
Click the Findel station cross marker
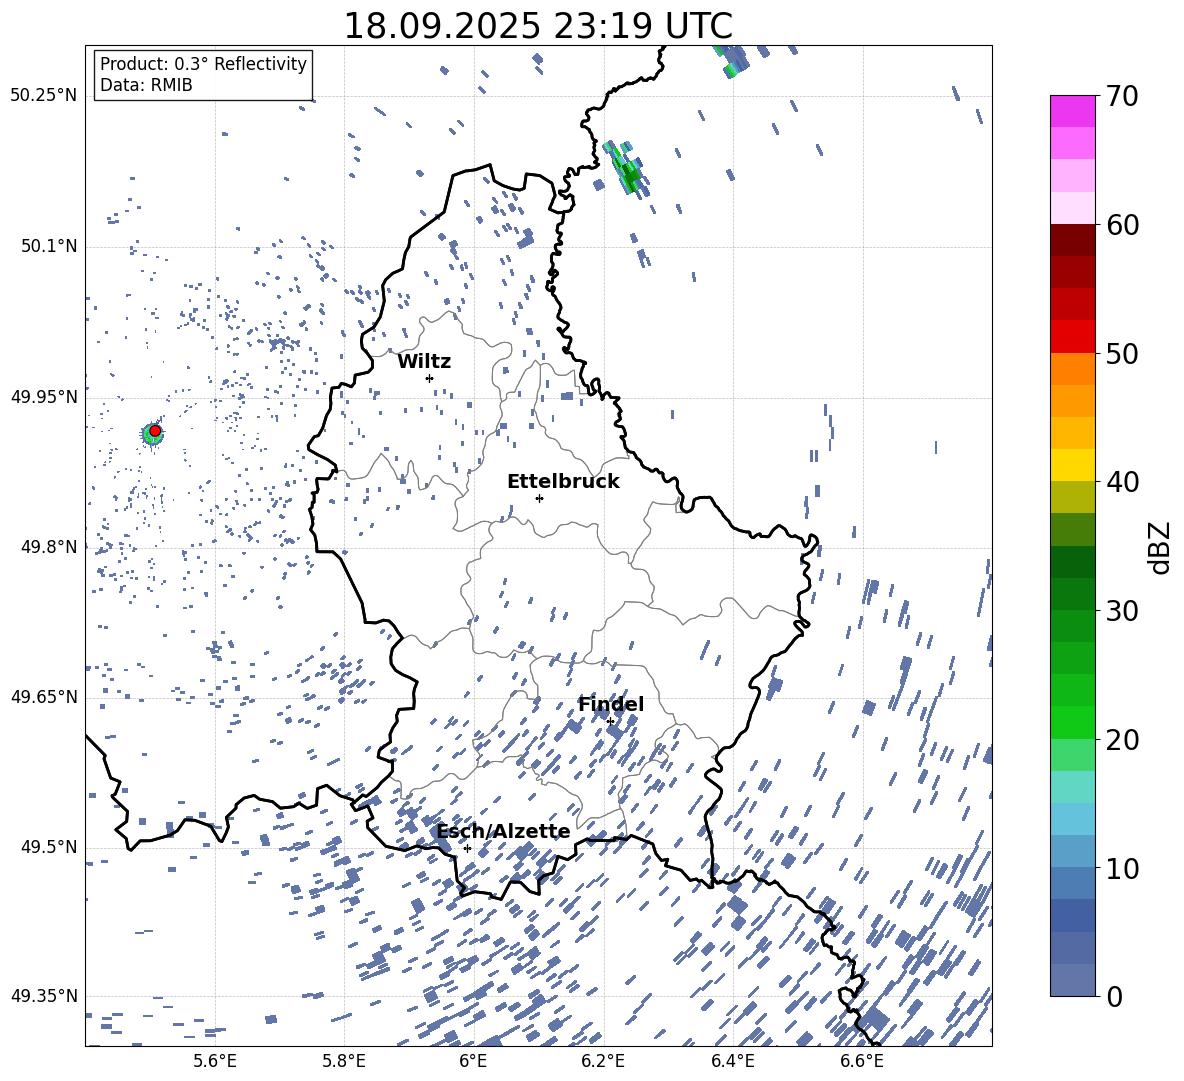[610, 721]
